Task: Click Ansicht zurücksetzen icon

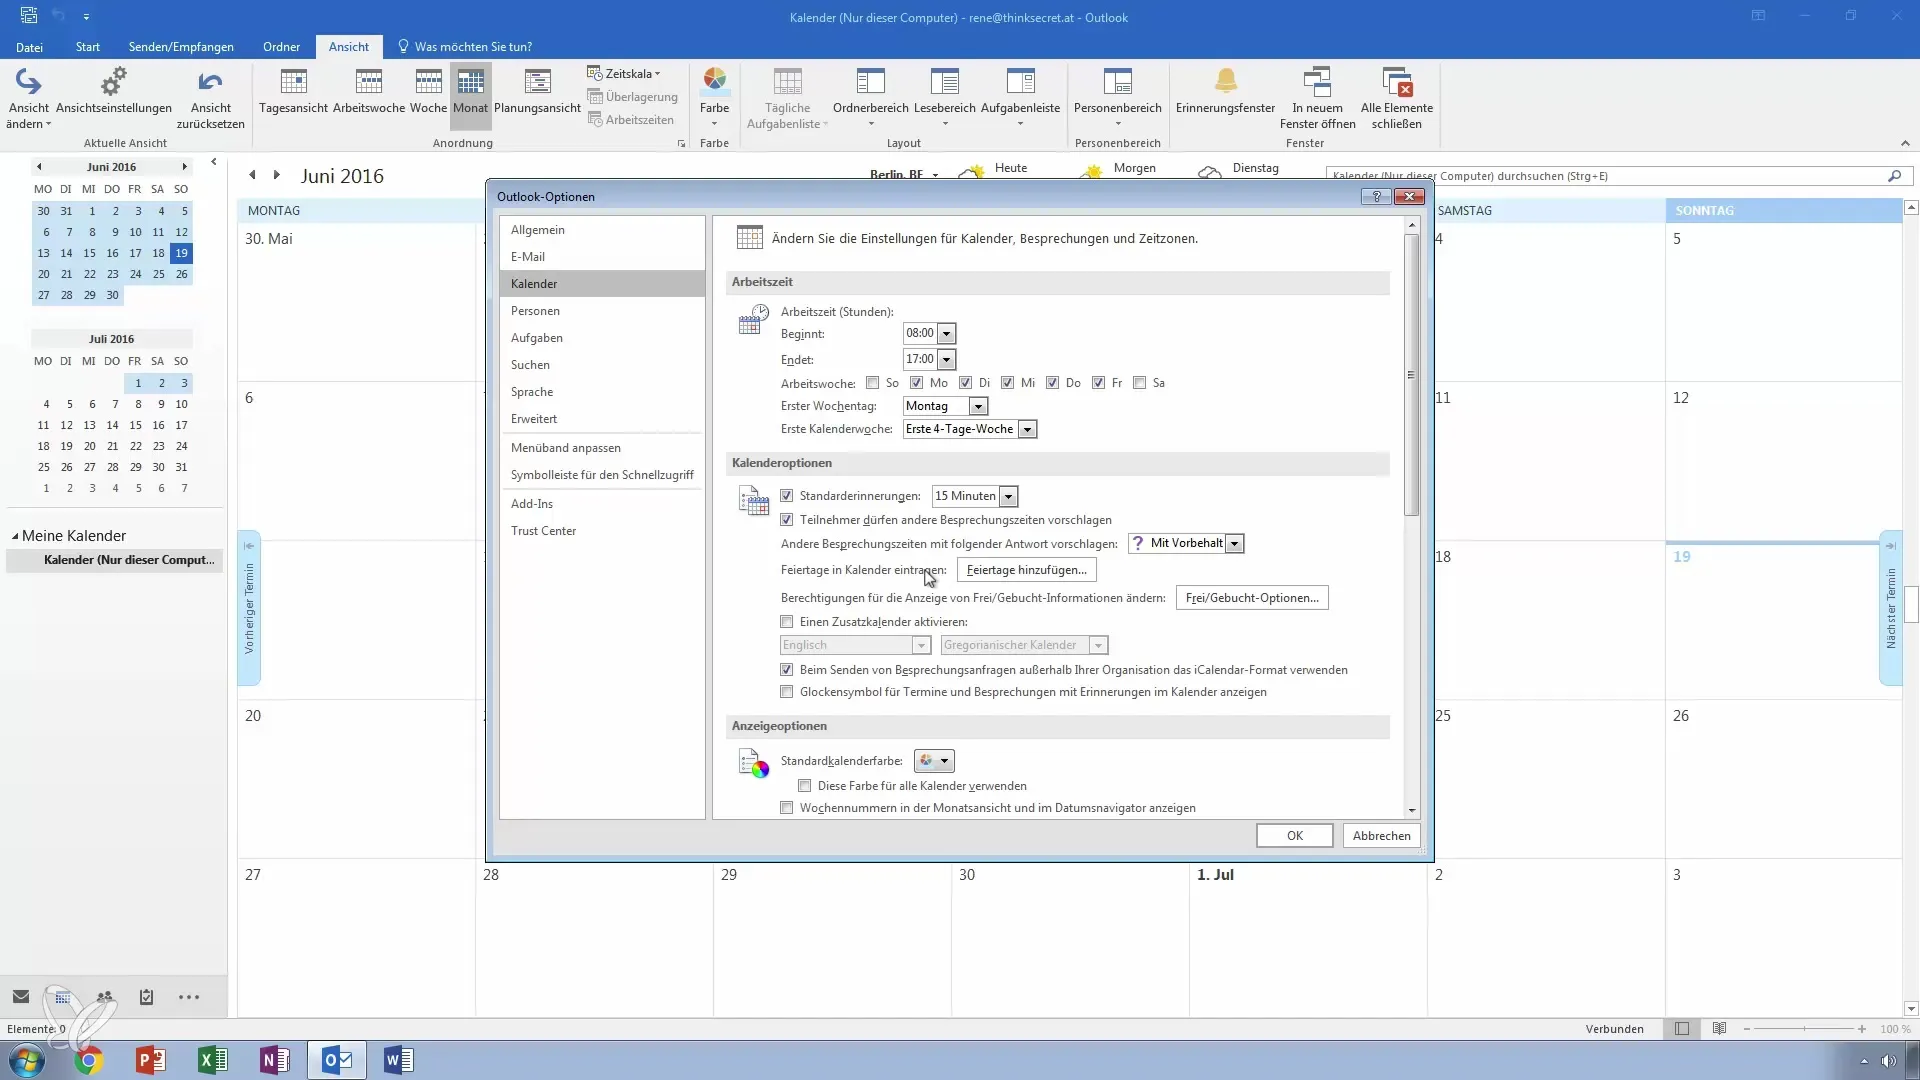Action: [210, 98]
